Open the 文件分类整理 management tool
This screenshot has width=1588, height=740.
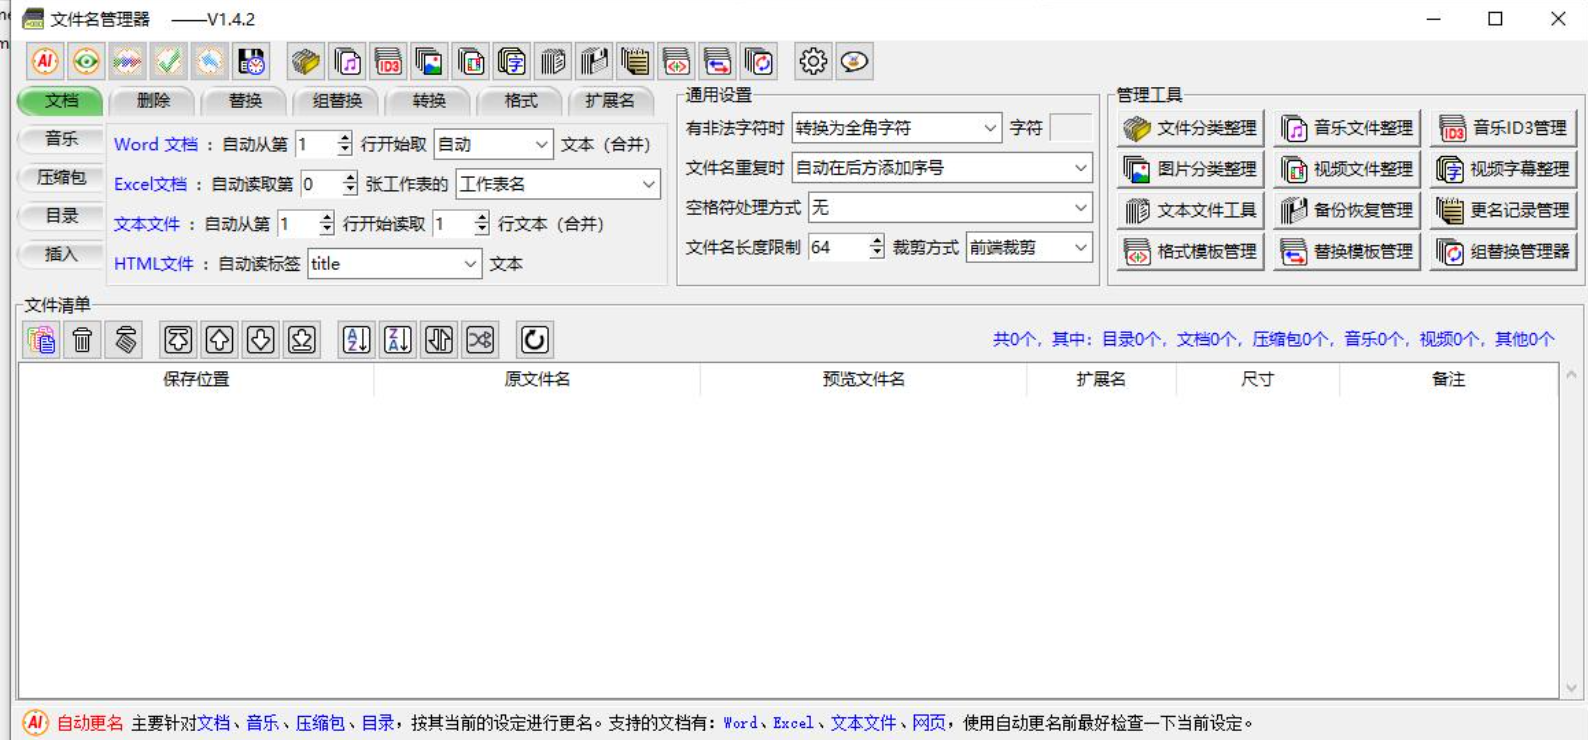click(x=1191, y=128)
